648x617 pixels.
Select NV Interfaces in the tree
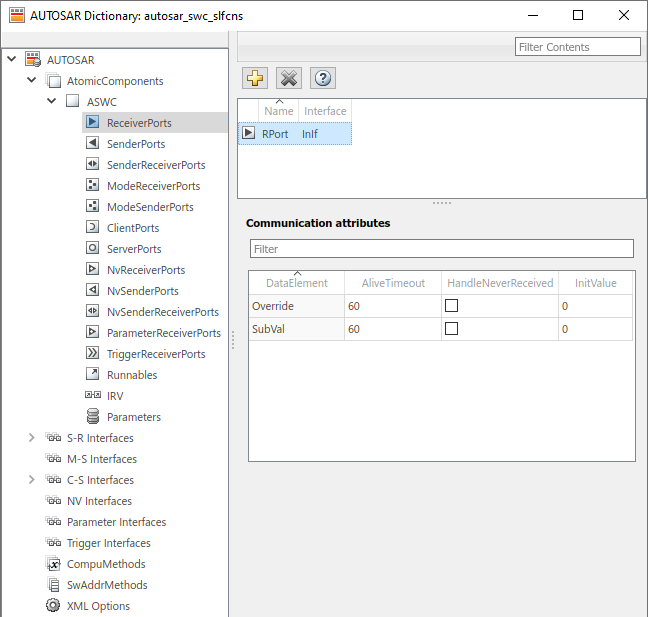99,501
